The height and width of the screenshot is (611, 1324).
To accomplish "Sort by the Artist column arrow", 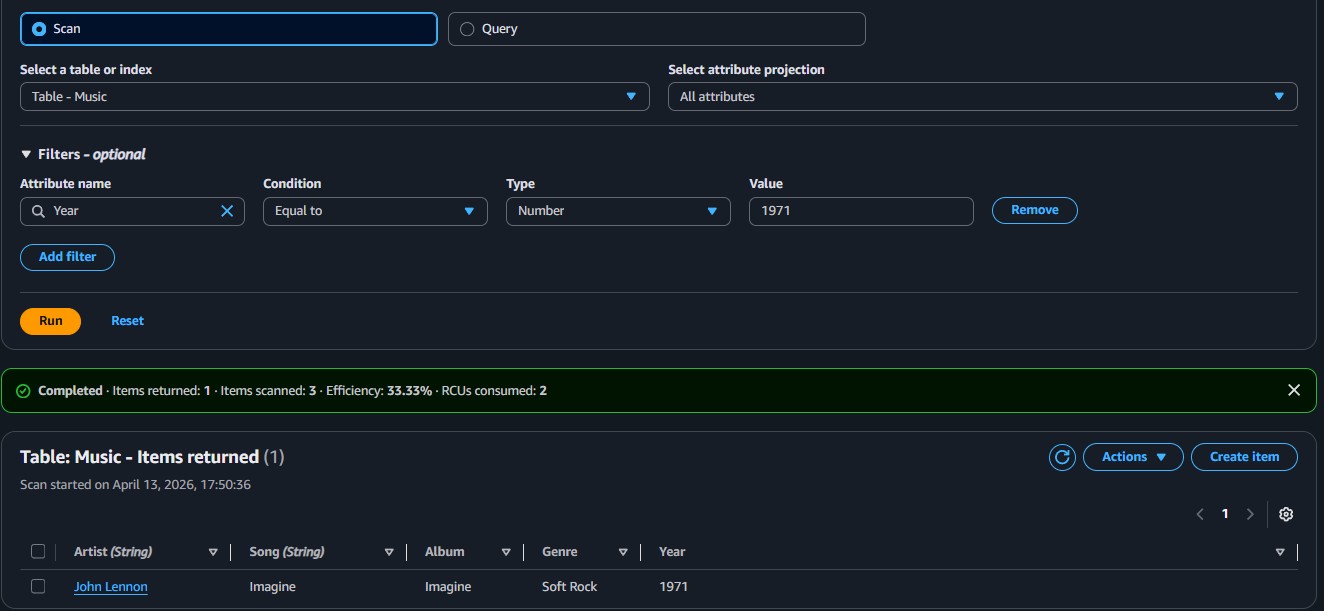I will [213, 552].
